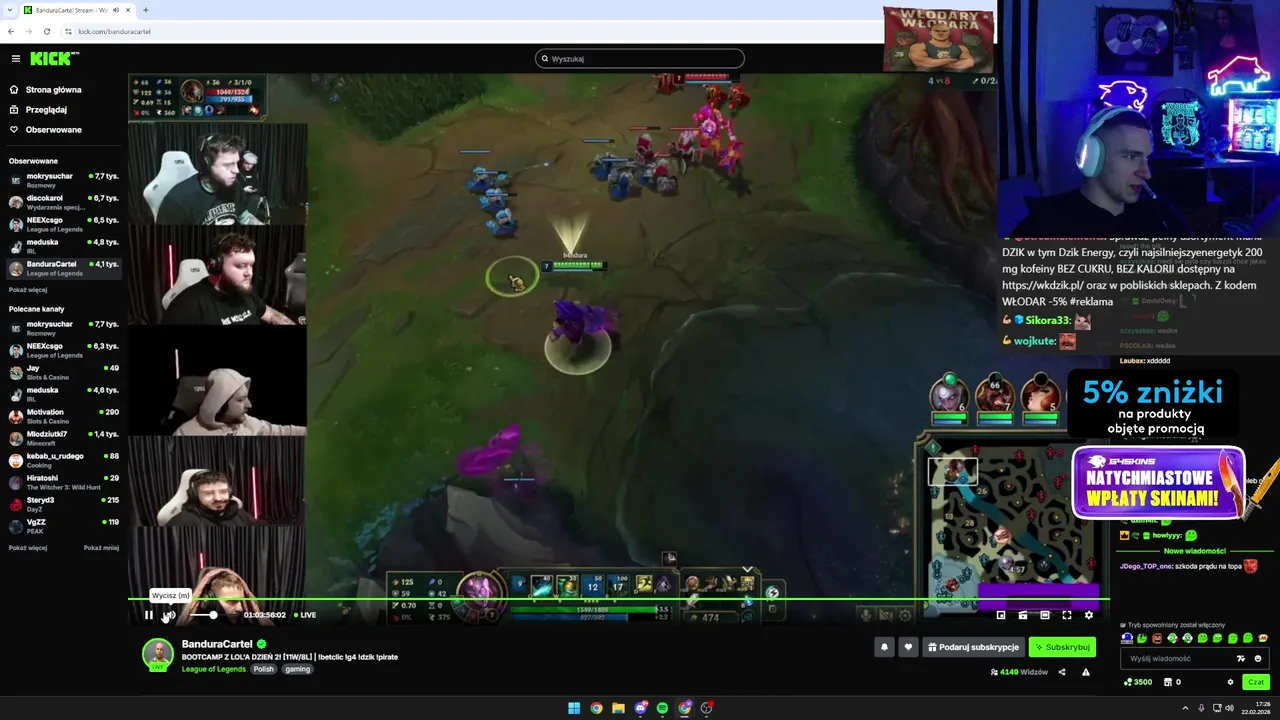Expand recommended list with Pokaż więcej

tap(28, 548)
